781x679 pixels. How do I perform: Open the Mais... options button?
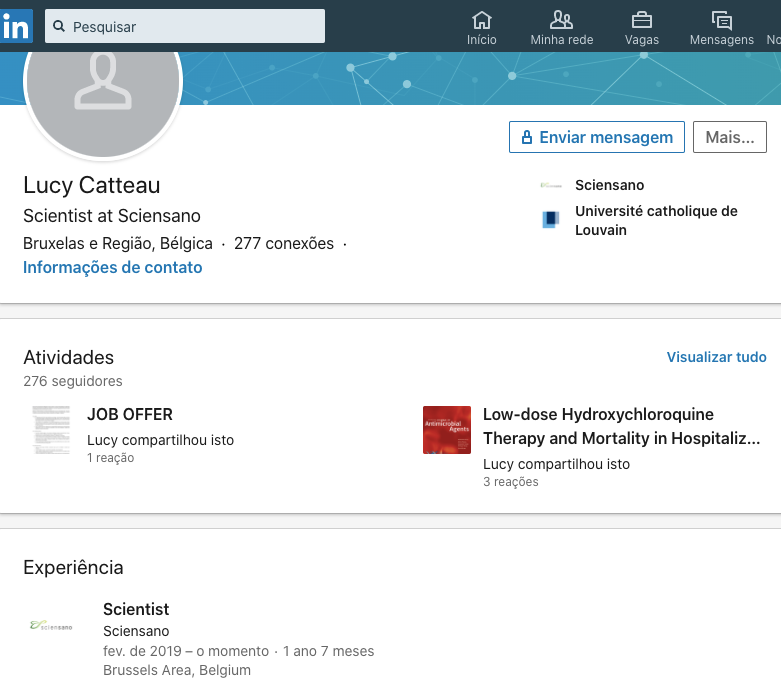730,137
